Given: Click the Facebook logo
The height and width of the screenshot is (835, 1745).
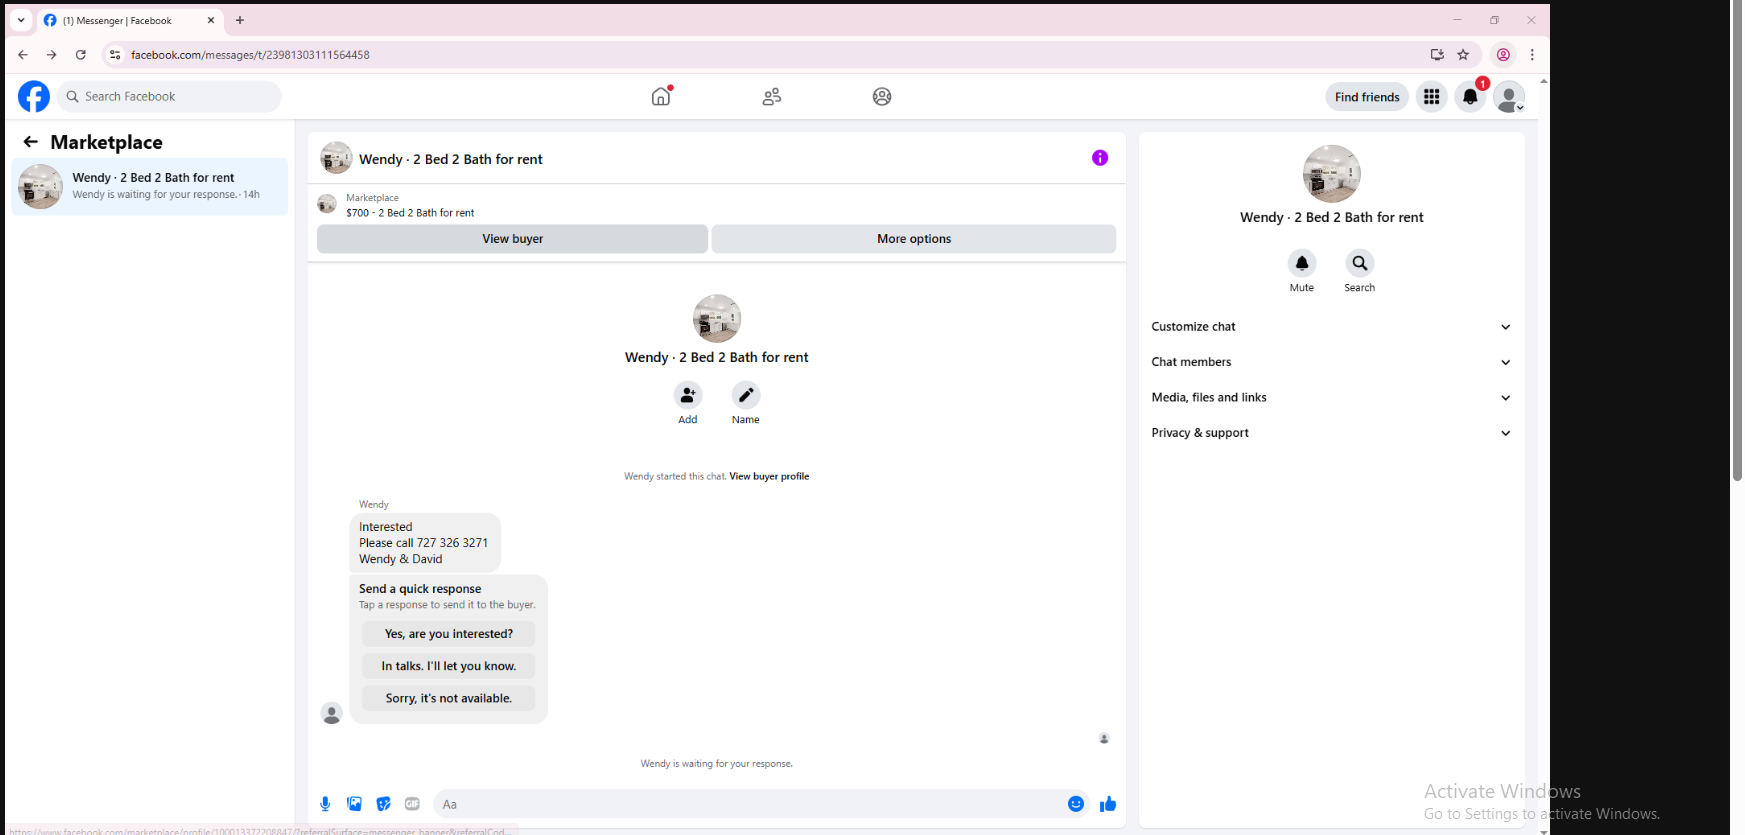Looking at the screenshot, I should (34, 96).
